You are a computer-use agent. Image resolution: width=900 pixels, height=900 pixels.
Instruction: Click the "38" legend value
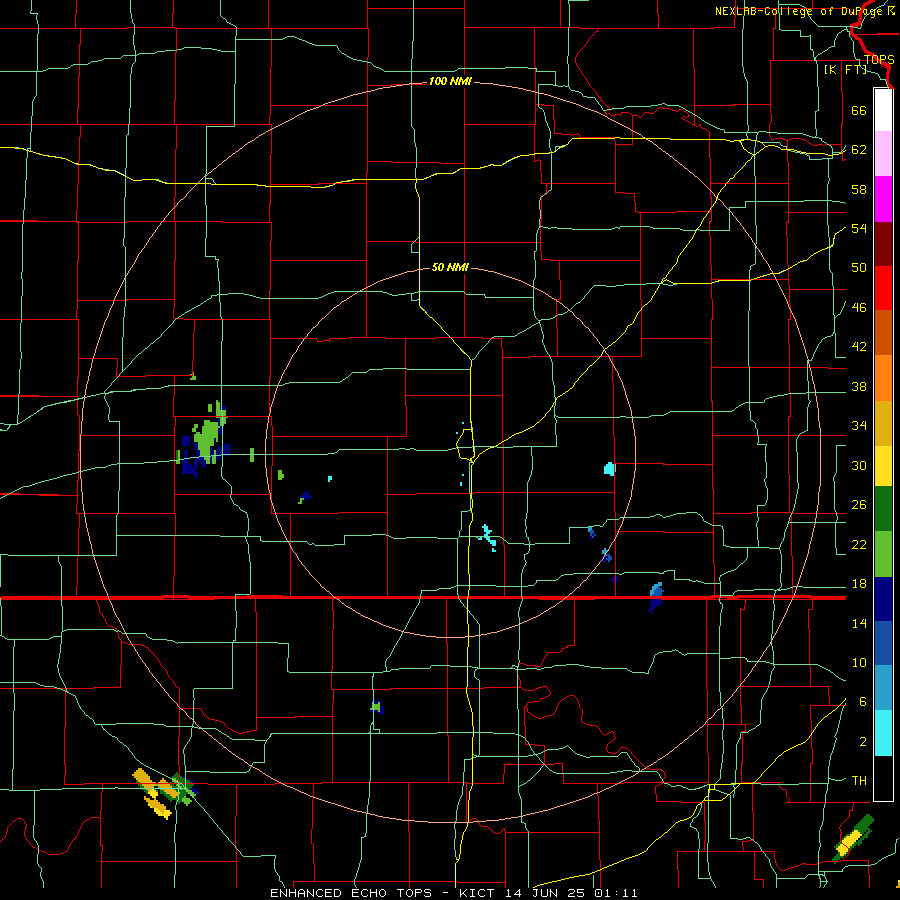tap(859, 387)
